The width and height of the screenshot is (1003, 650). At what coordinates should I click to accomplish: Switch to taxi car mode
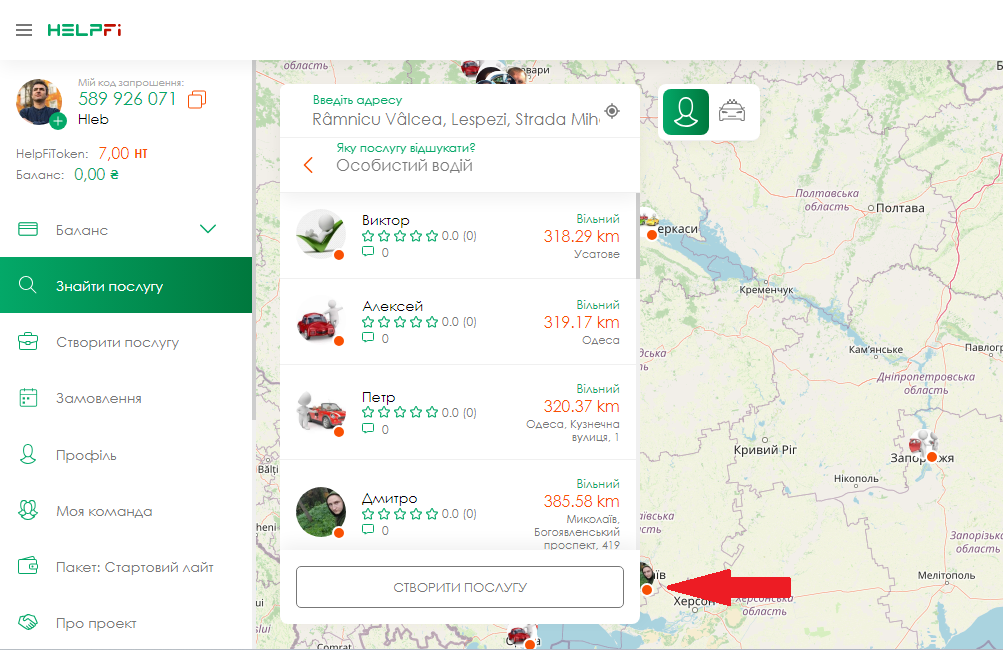click(x=733, y=112)
